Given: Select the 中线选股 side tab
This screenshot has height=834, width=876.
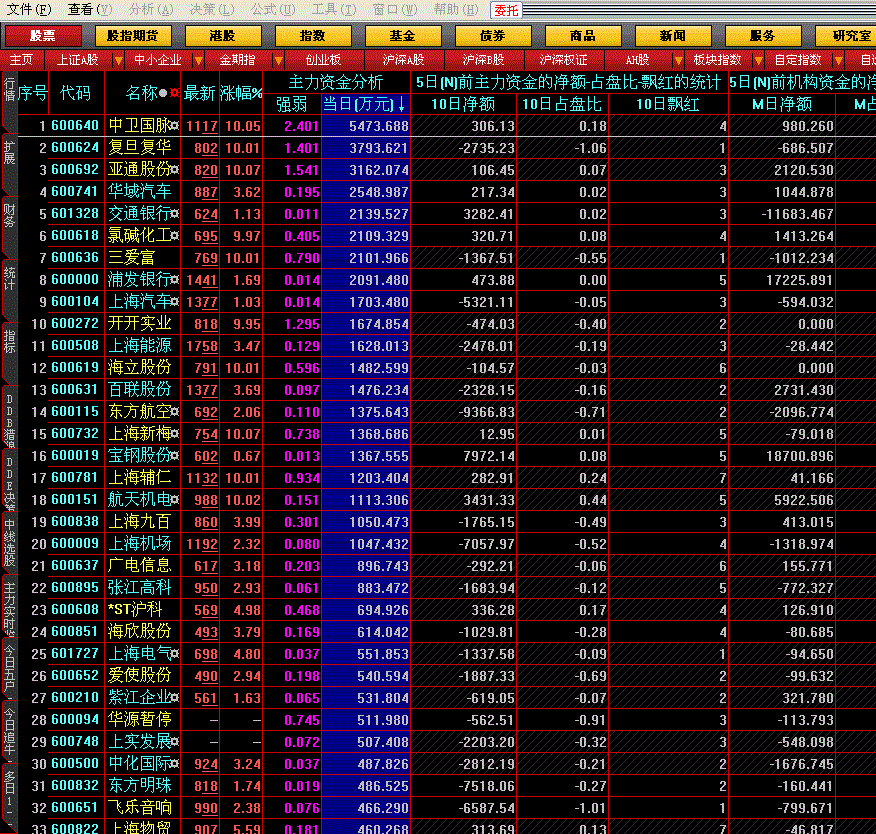Looking at the screenshot, I should (9, 542).
